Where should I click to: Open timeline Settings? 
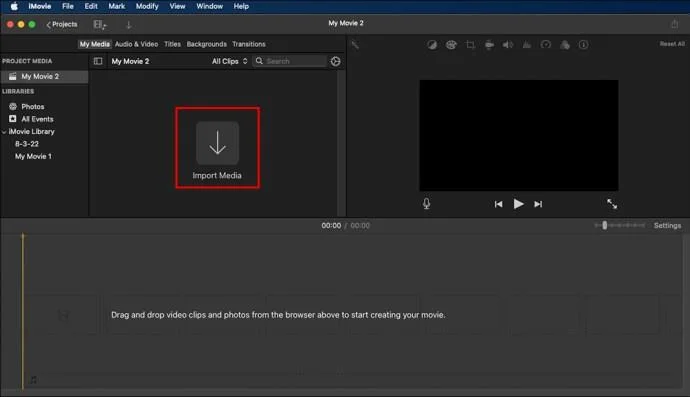667,225
